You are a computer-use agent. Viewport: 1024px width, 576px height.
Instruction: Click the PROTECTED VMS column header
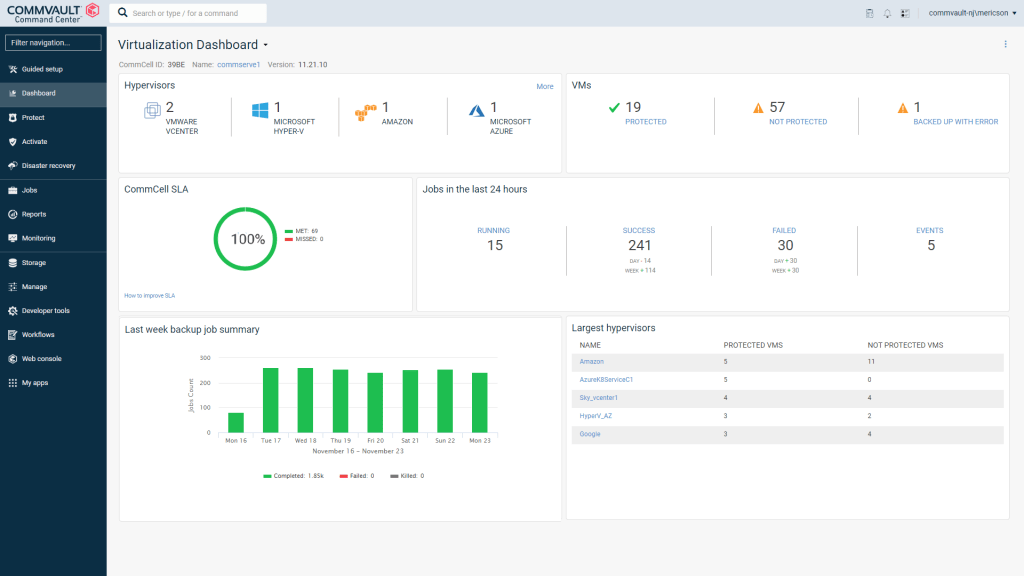click(753, 345)
